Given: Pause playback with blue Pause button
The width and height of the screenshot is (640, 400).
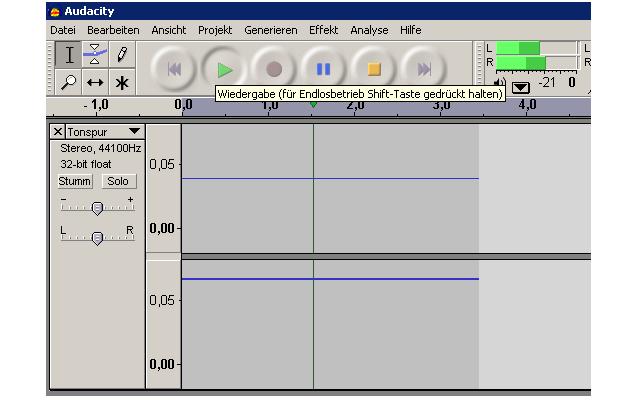Looking at the screenshot, I should (x=324, y=69).
